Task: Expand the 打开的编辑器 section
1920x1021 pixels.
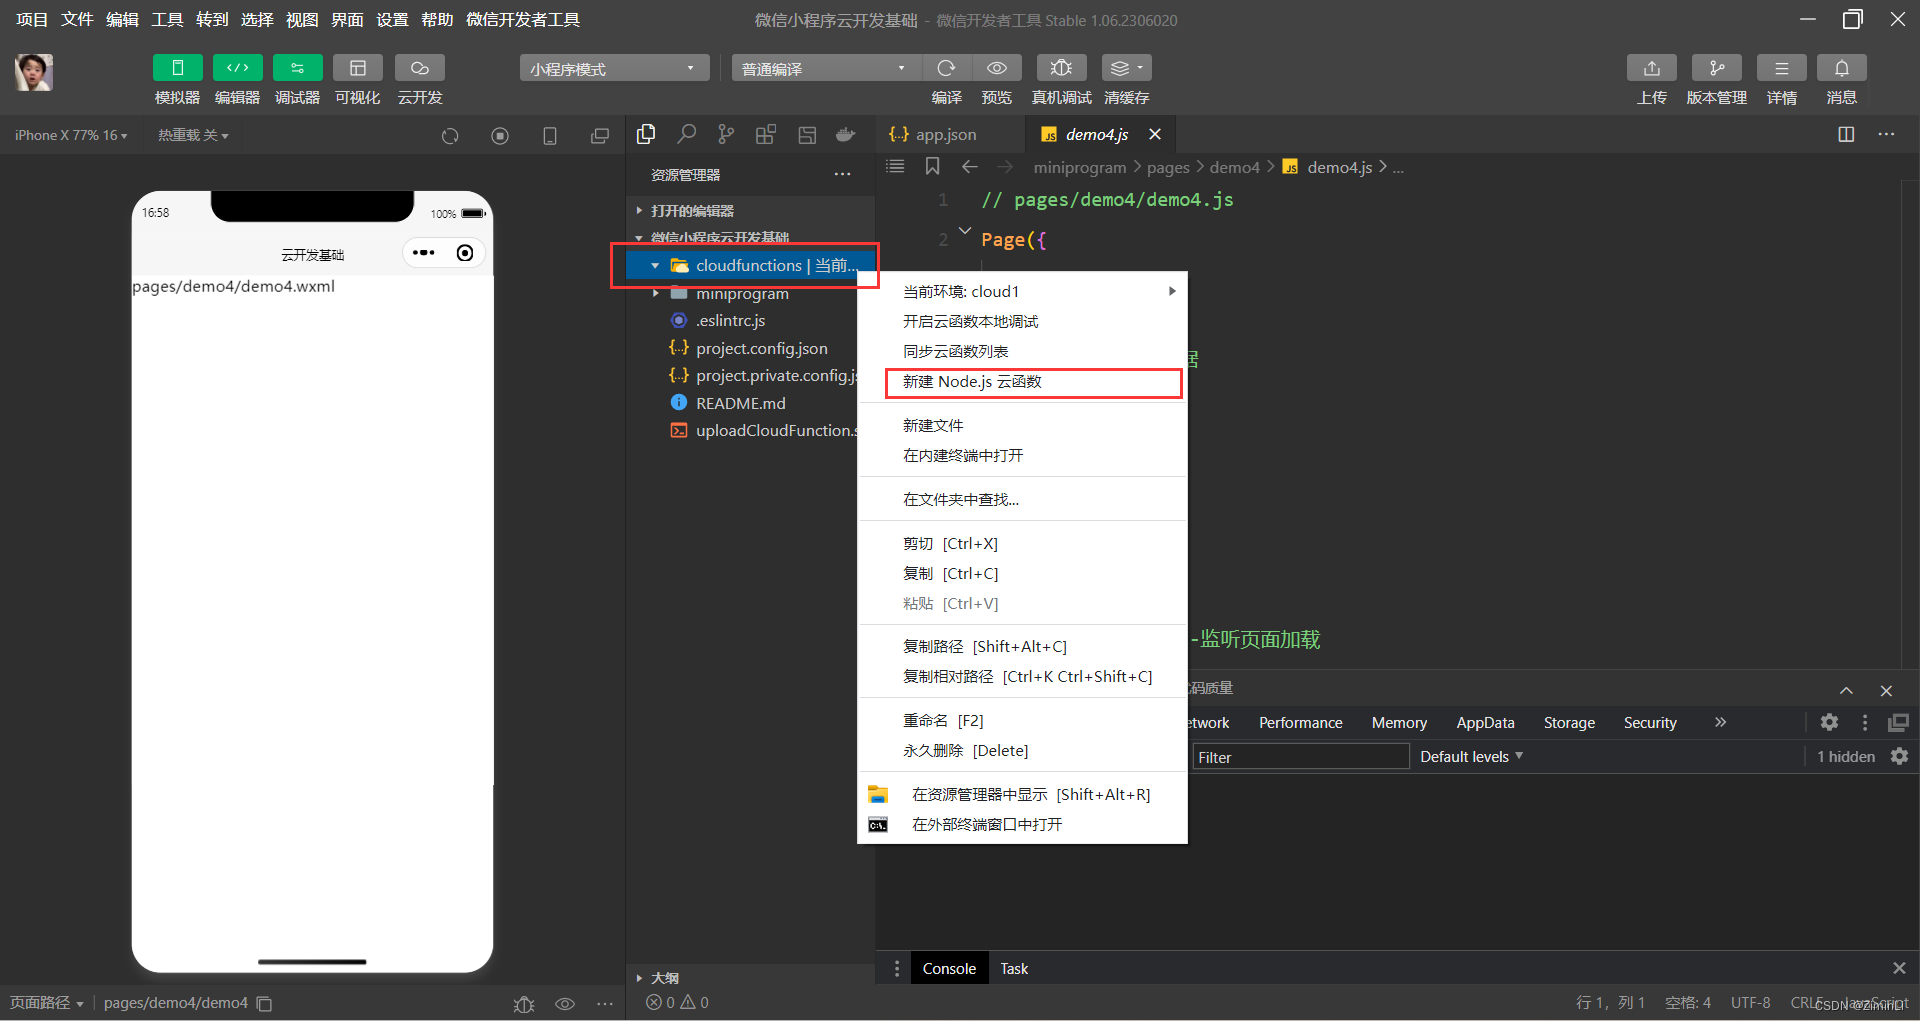Action: 692,211
